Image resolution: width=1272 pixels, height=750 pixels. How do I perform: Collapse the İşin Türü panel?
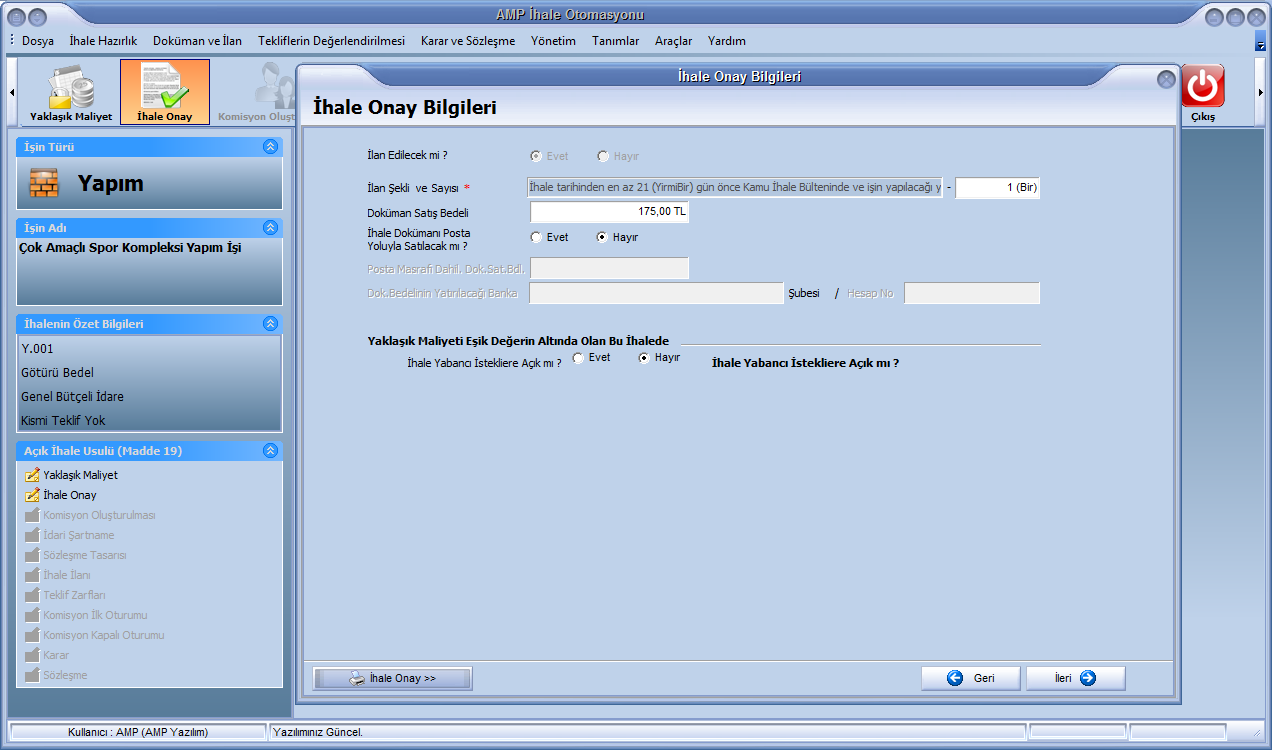point(269,147)
